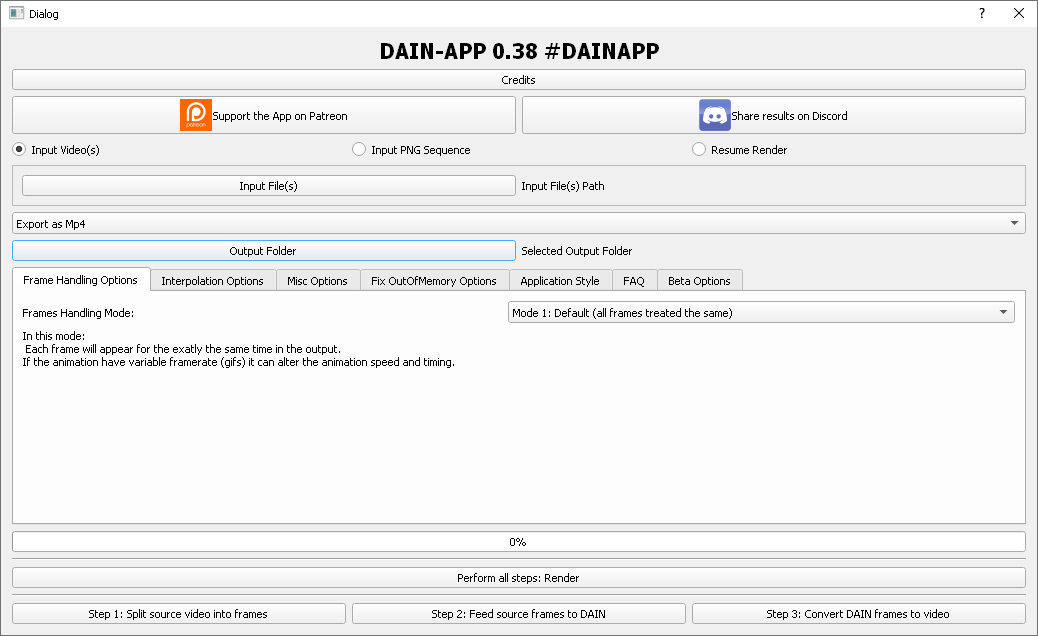Click the Patreon icon
The width and height of the screenshot is (1038, 636).
click(195, 115)
